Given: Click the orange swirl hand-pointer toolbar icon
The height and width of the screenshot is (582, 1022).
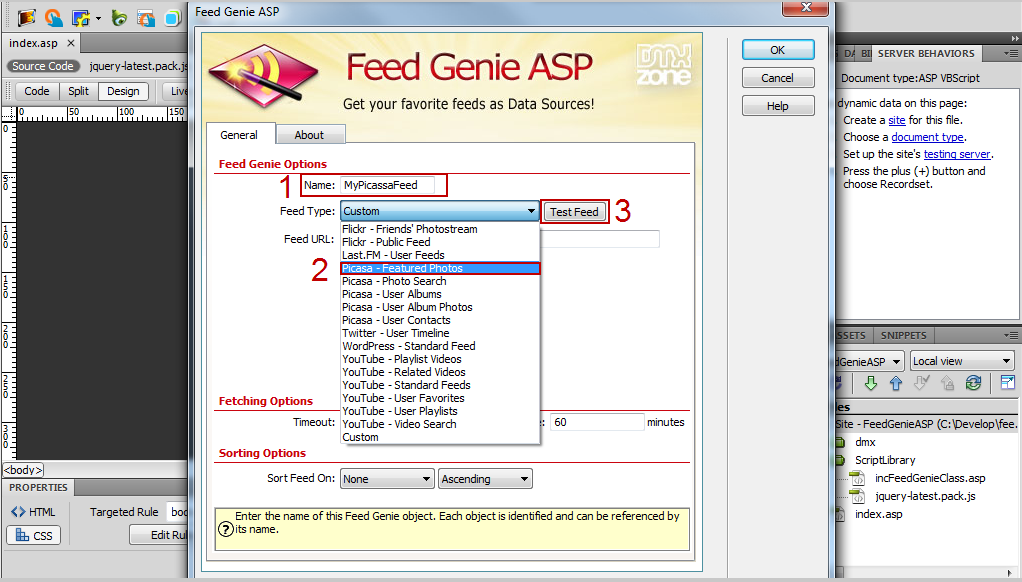Looking at the screenshot, I should (53, 18).
